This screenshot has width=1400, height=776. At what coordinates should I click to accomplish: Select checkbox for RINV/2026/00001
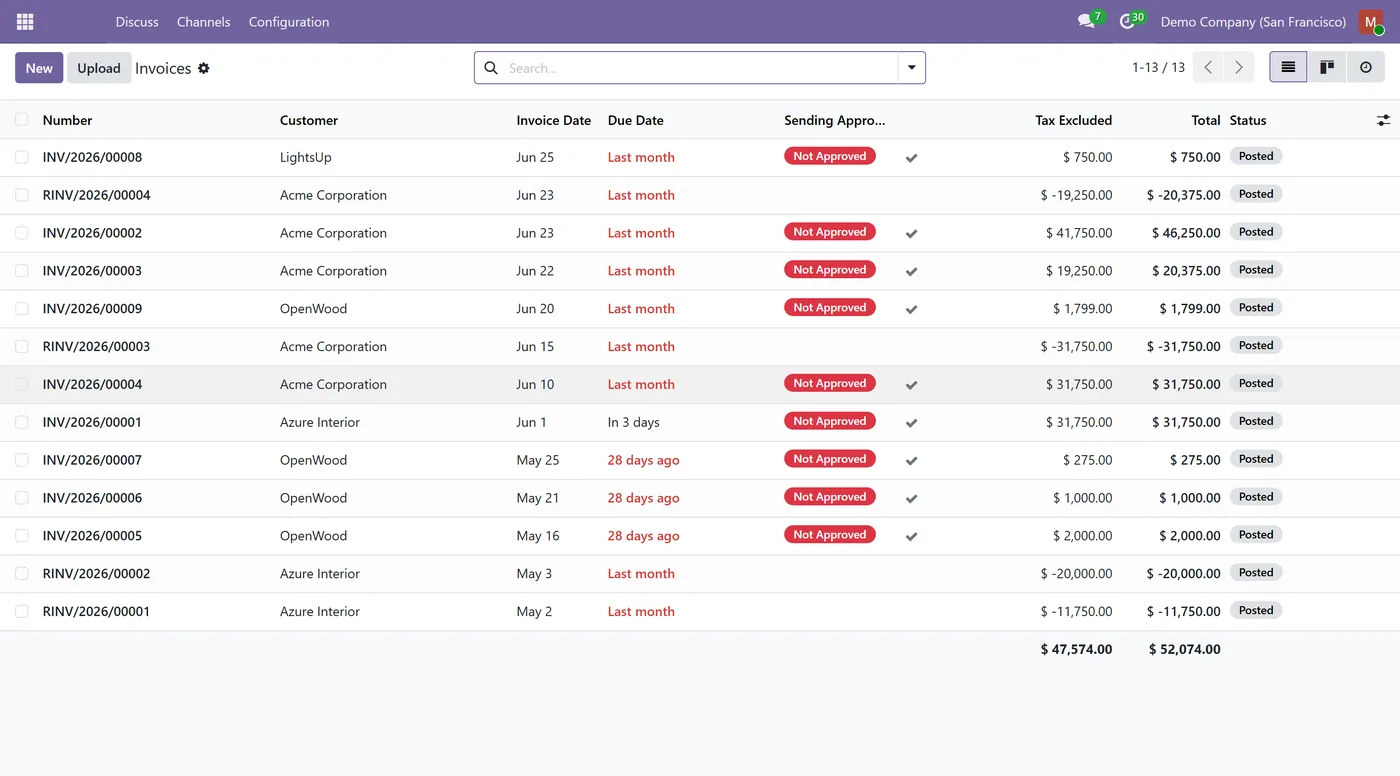22,611
